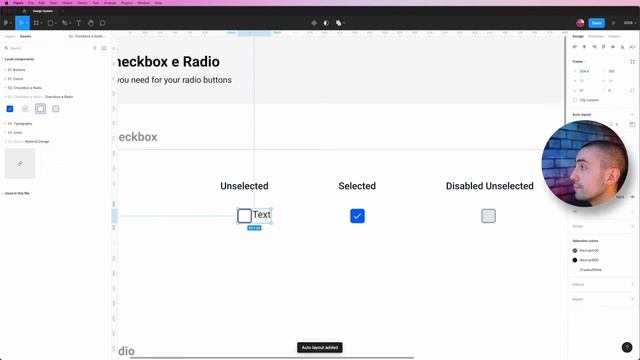Click the blue Share button
640x360 pixels.
click(596, 23)
